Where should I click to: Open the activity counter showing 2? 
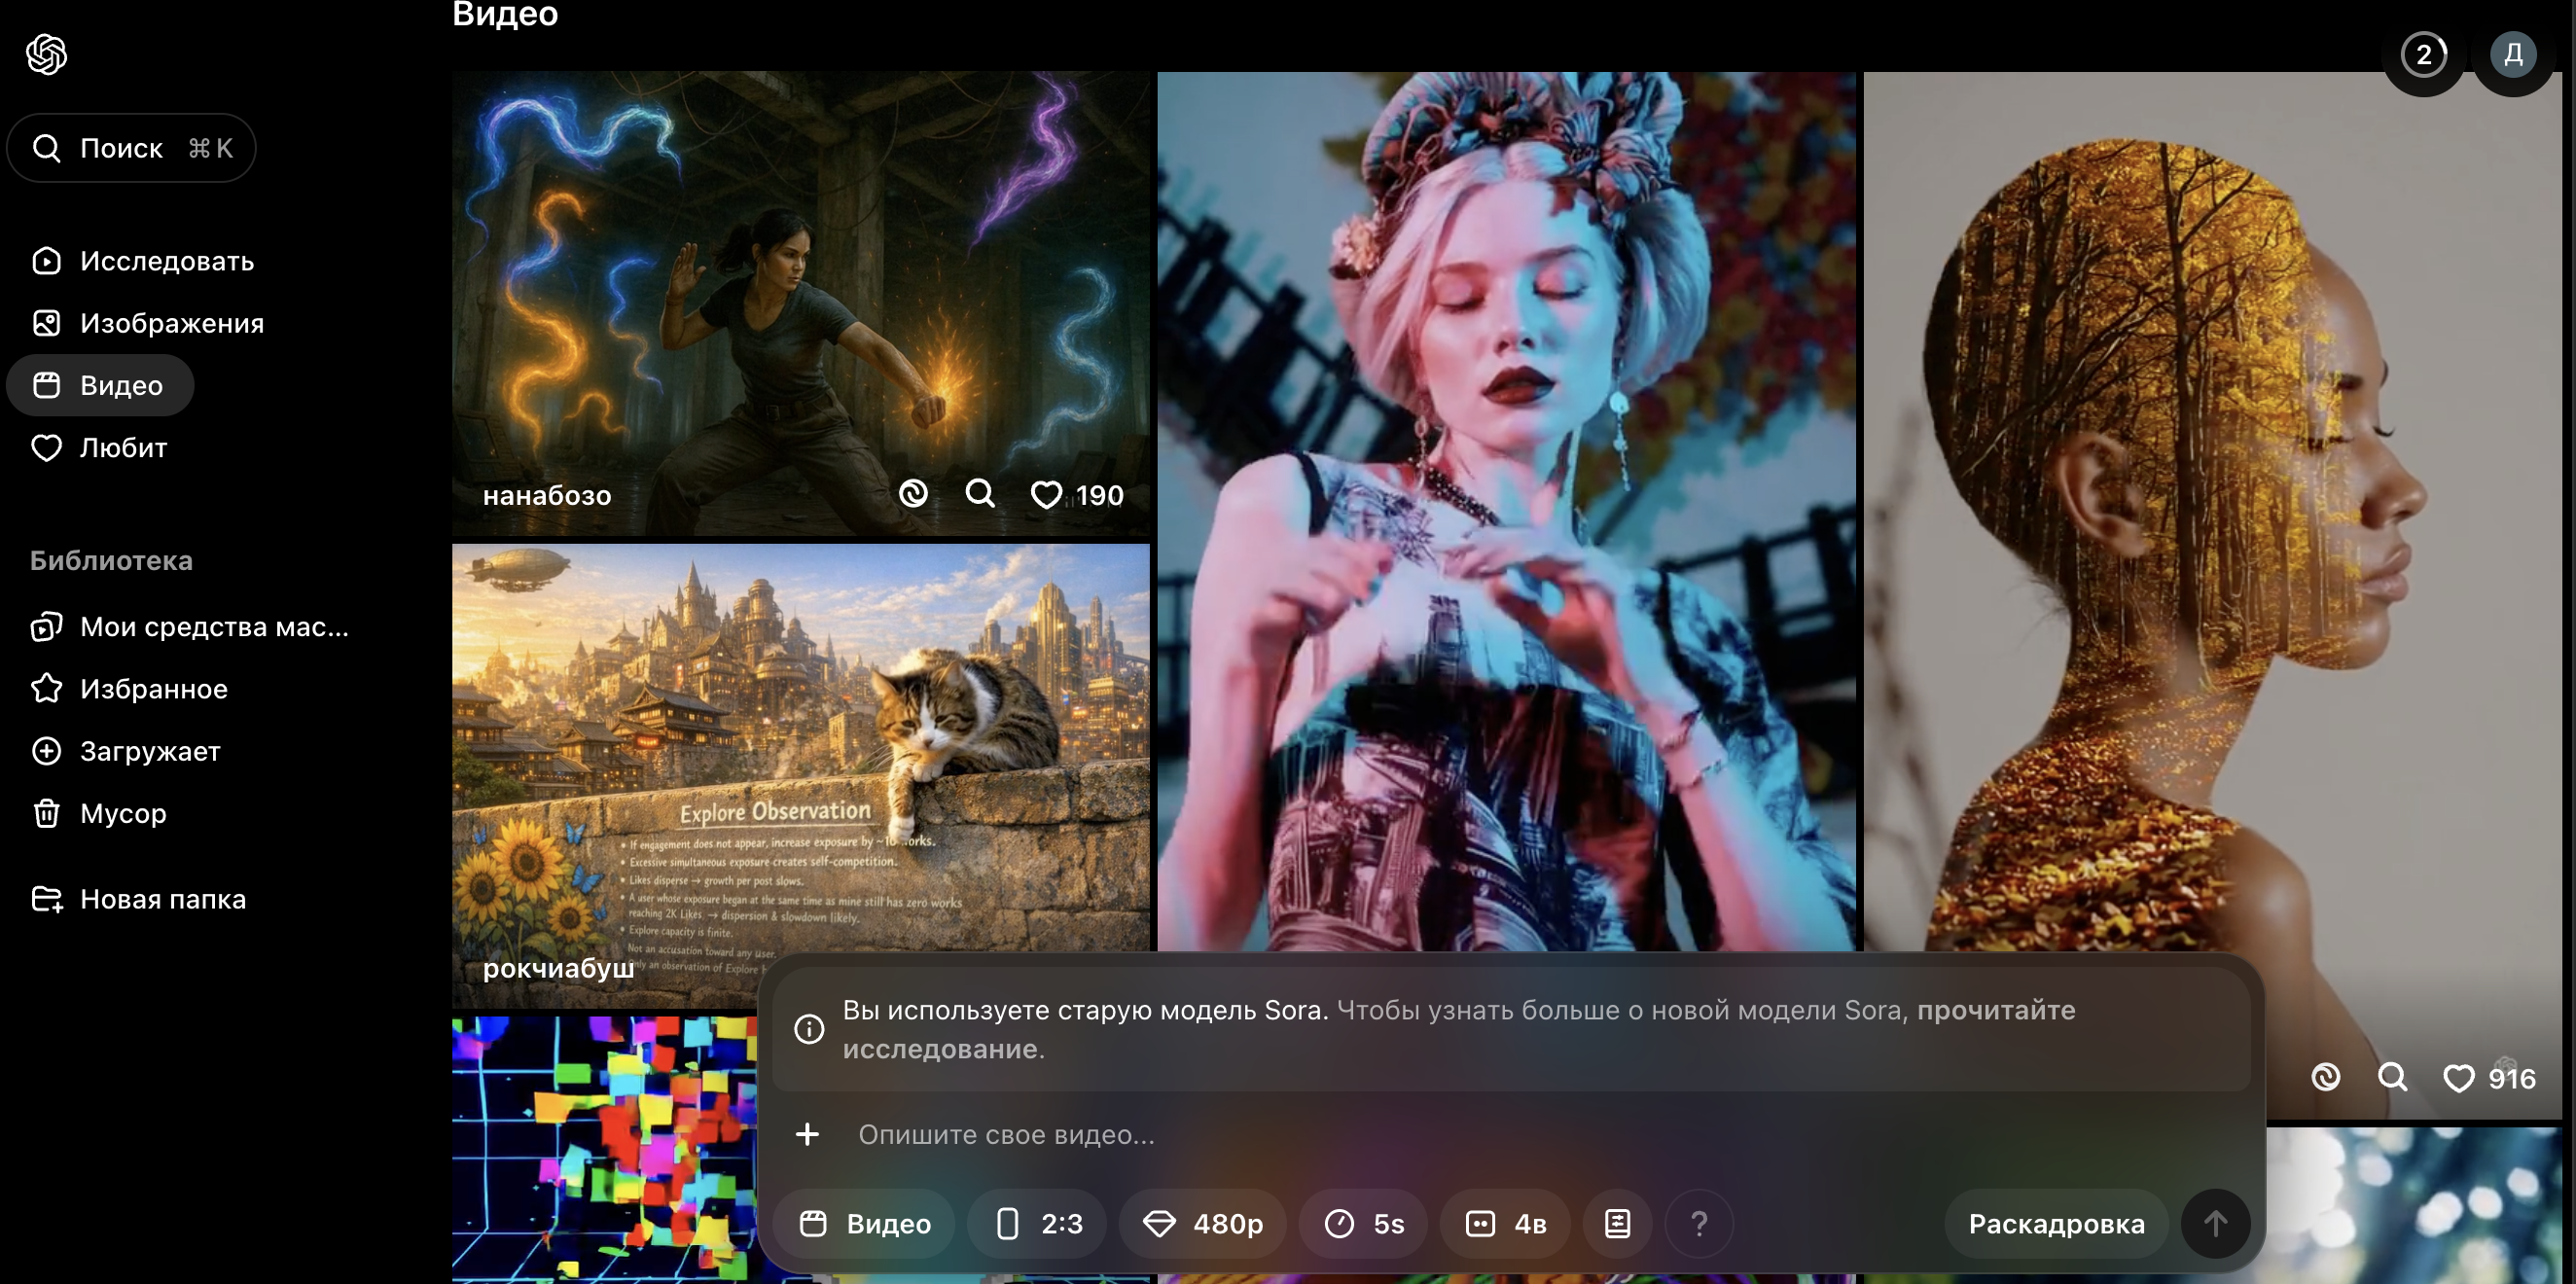(2423, 54)
